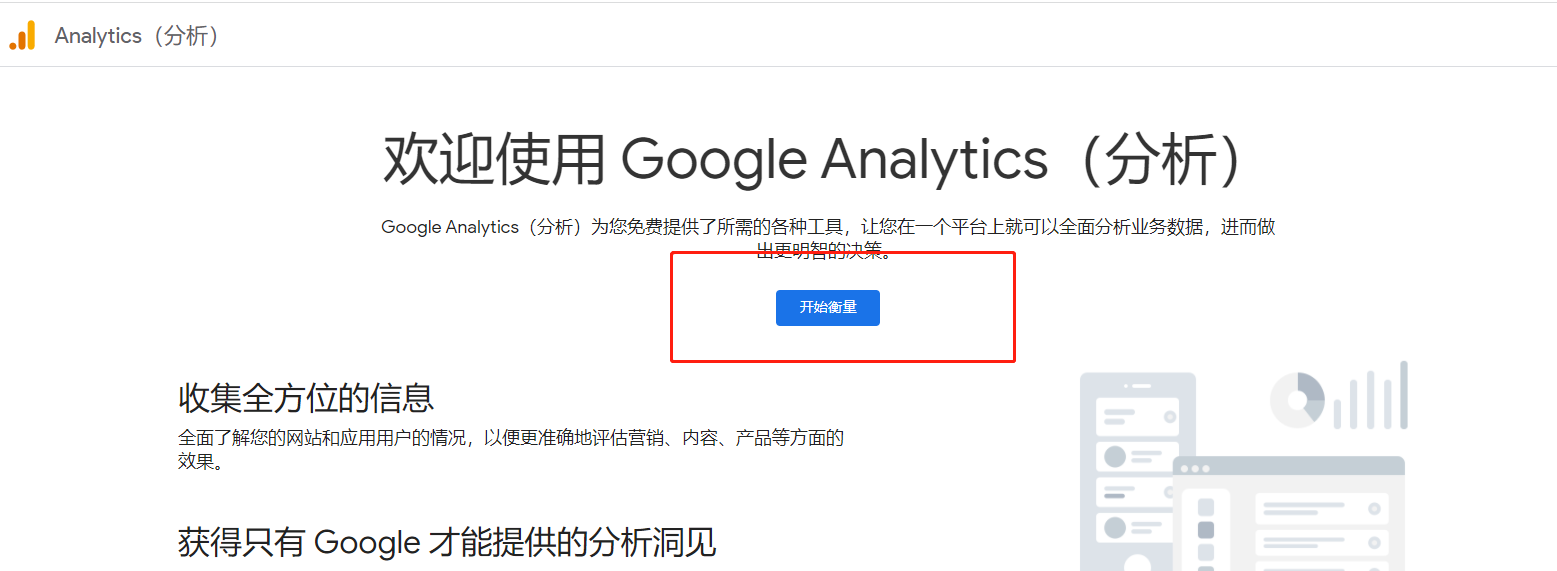Screen dimensions: 1557x571
Task: Click the tallest bar in the bar chart graphic
Action: [1403, 395]
